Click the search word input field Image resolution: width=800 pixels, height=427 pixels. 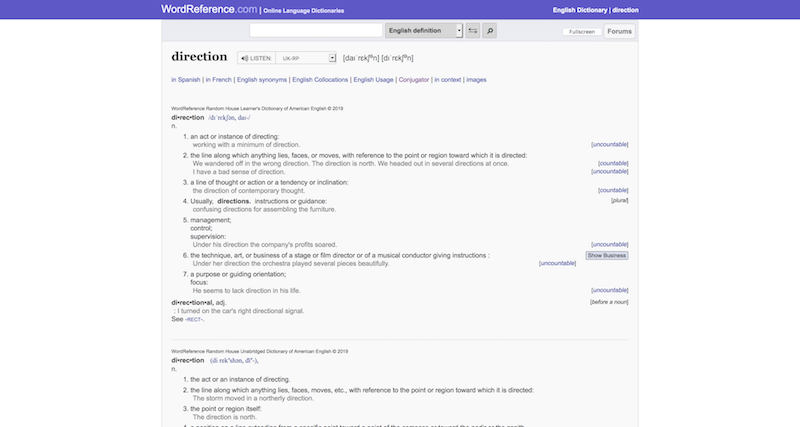point(301,31)
